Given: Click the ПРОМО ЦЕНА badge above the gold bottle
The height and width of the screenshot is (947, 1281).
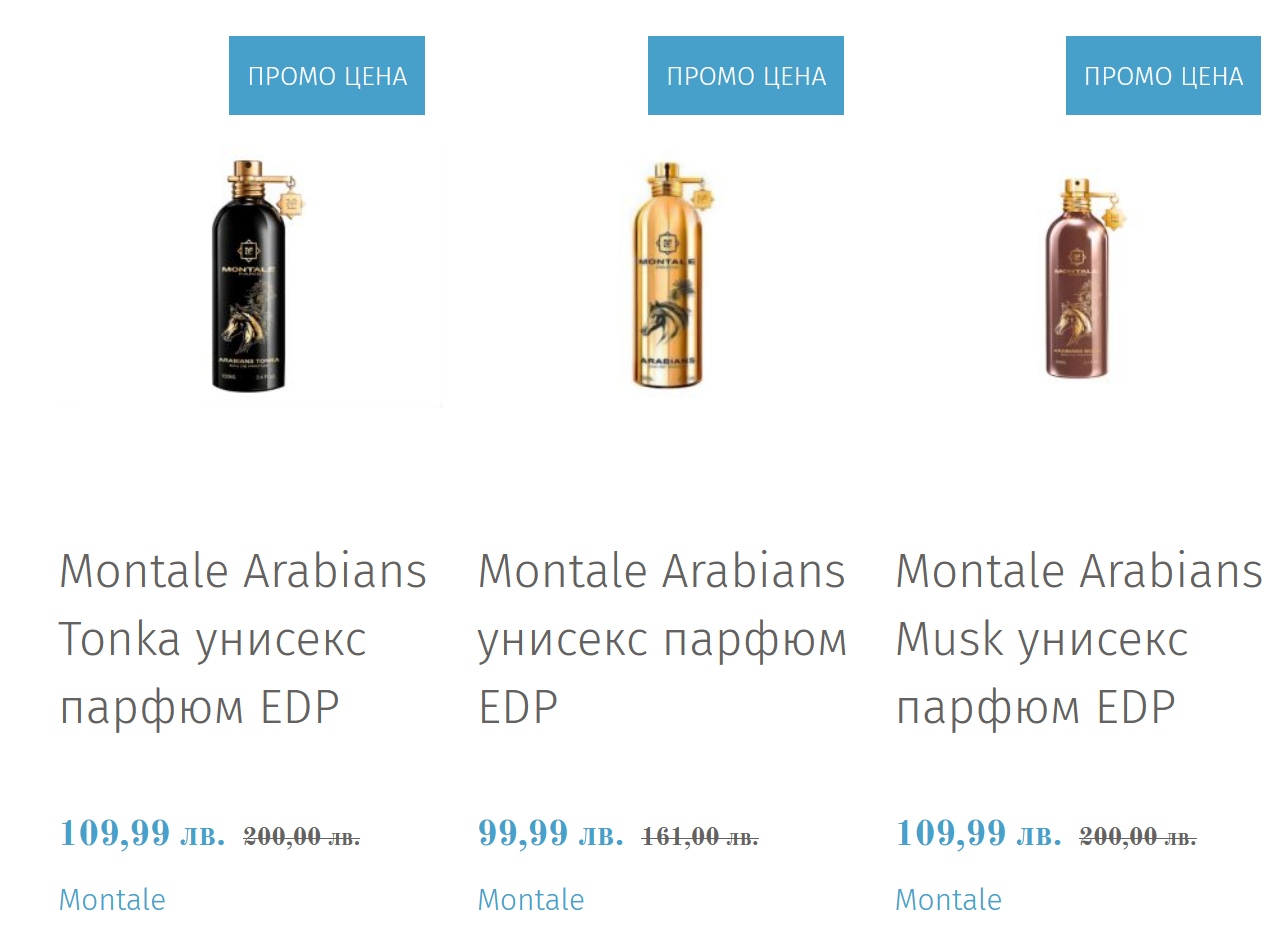Looking at the screenshot, I should [746, 76].
